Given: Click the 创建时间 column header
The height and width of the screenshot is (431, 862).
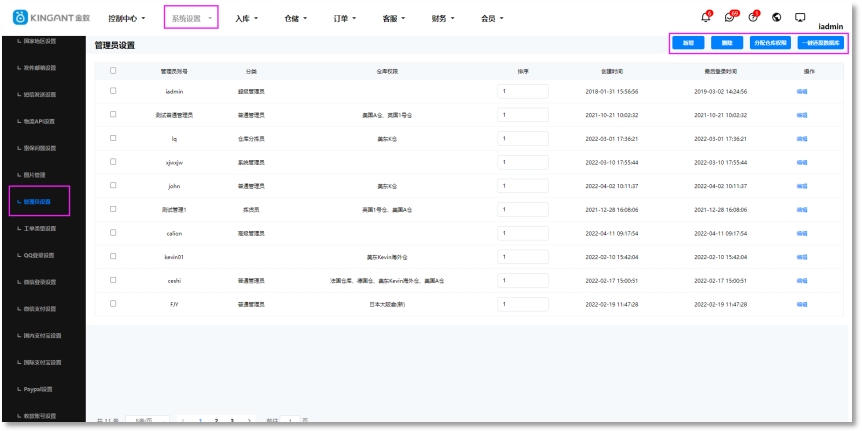Looking at the screenshot, I should [612, 72].
